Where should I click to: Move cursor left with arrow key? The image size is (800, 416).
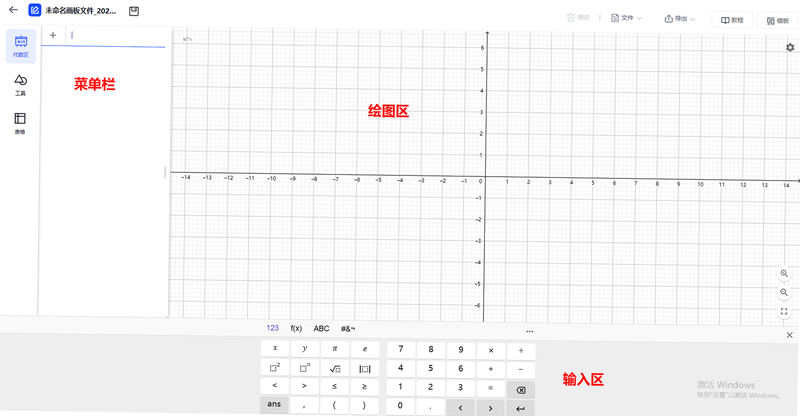pos(460,408)
